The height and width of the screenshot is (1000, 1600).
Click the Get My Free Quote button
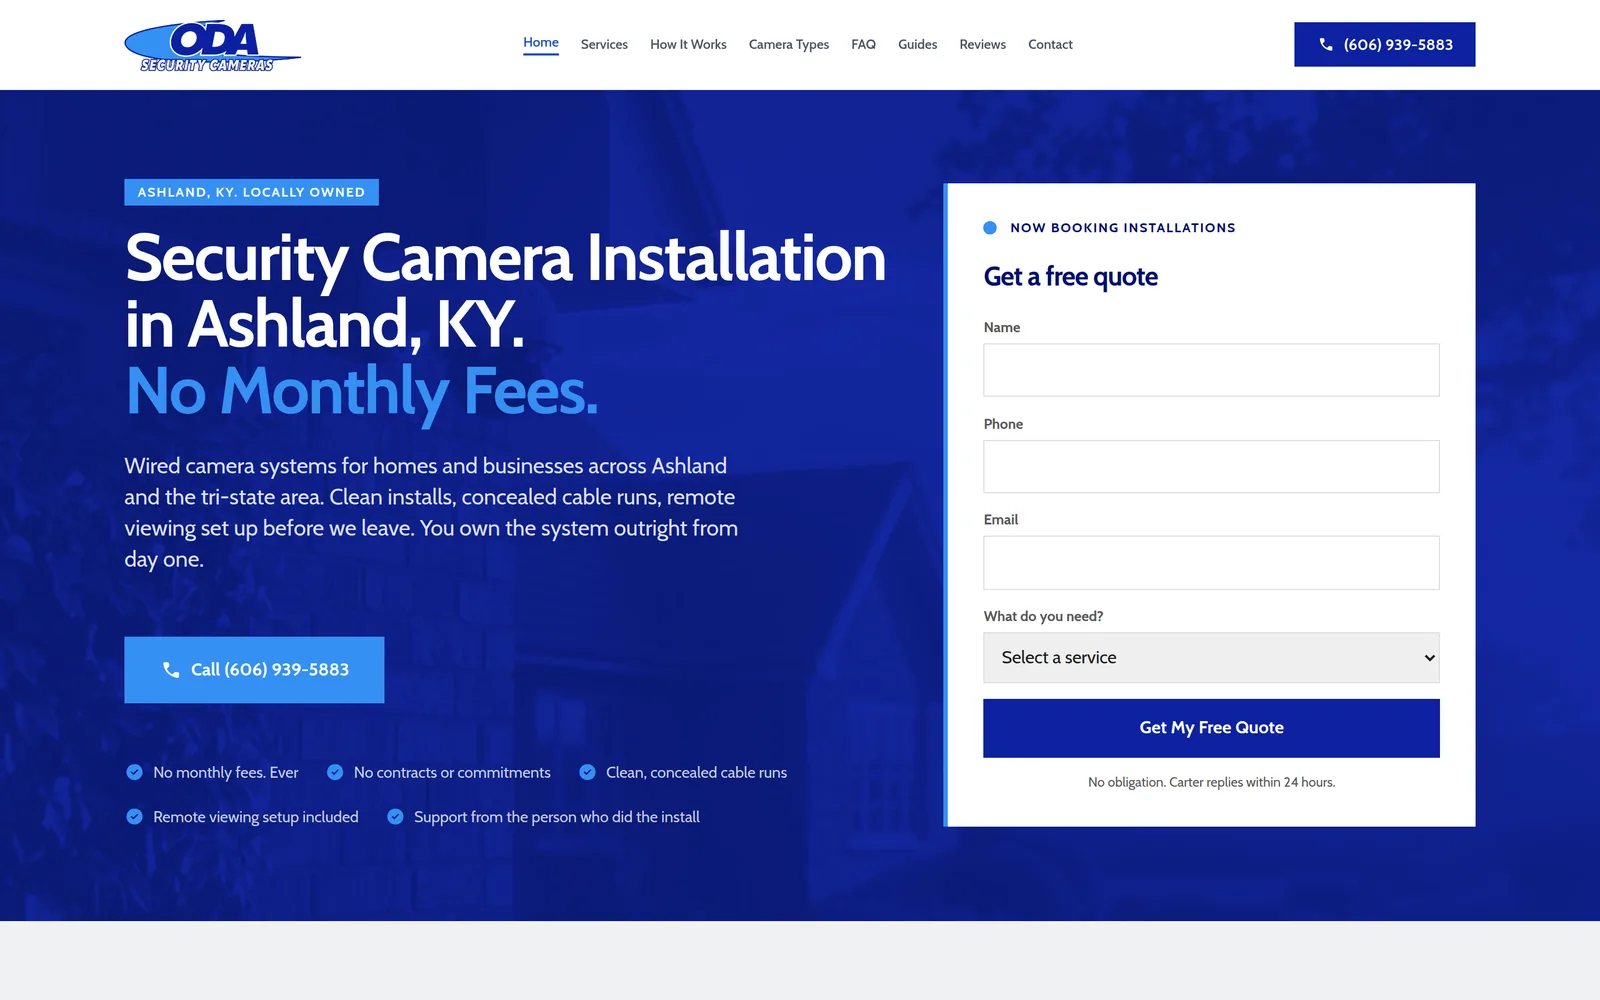(1211, 728)
